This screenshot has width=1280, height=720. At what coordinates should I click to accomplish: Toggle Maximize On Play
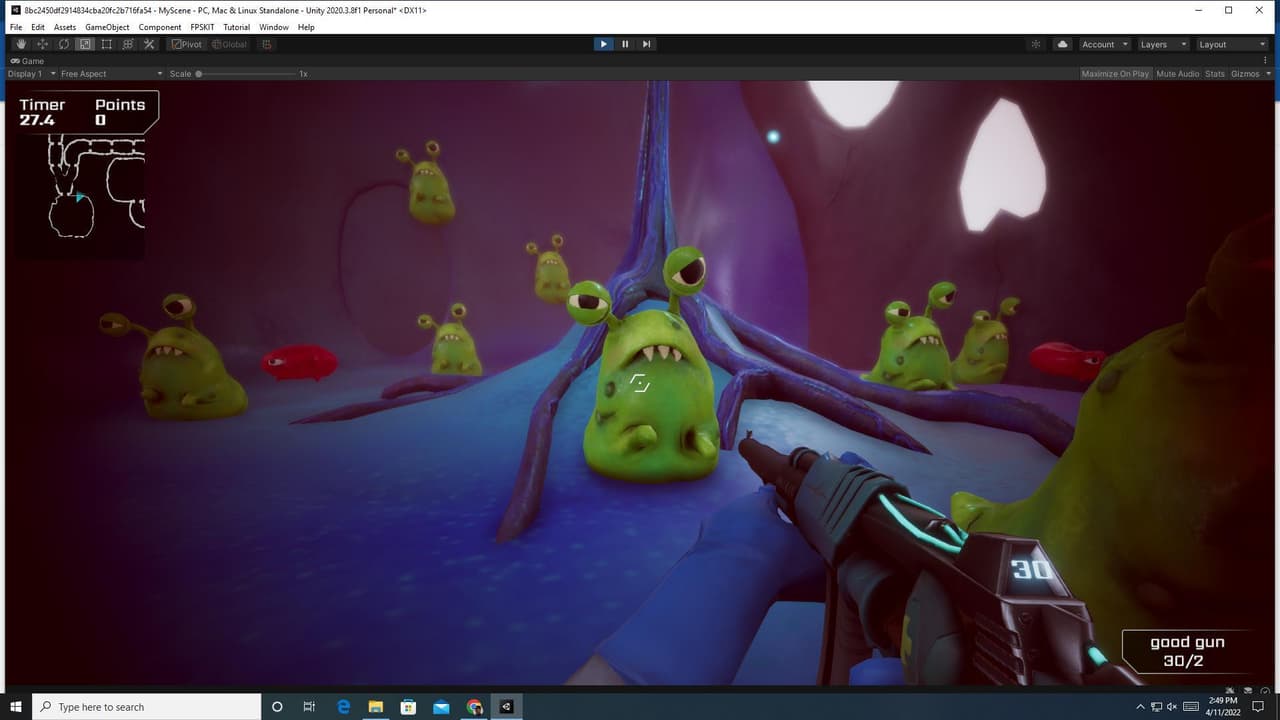click(x=1115, y=74)
